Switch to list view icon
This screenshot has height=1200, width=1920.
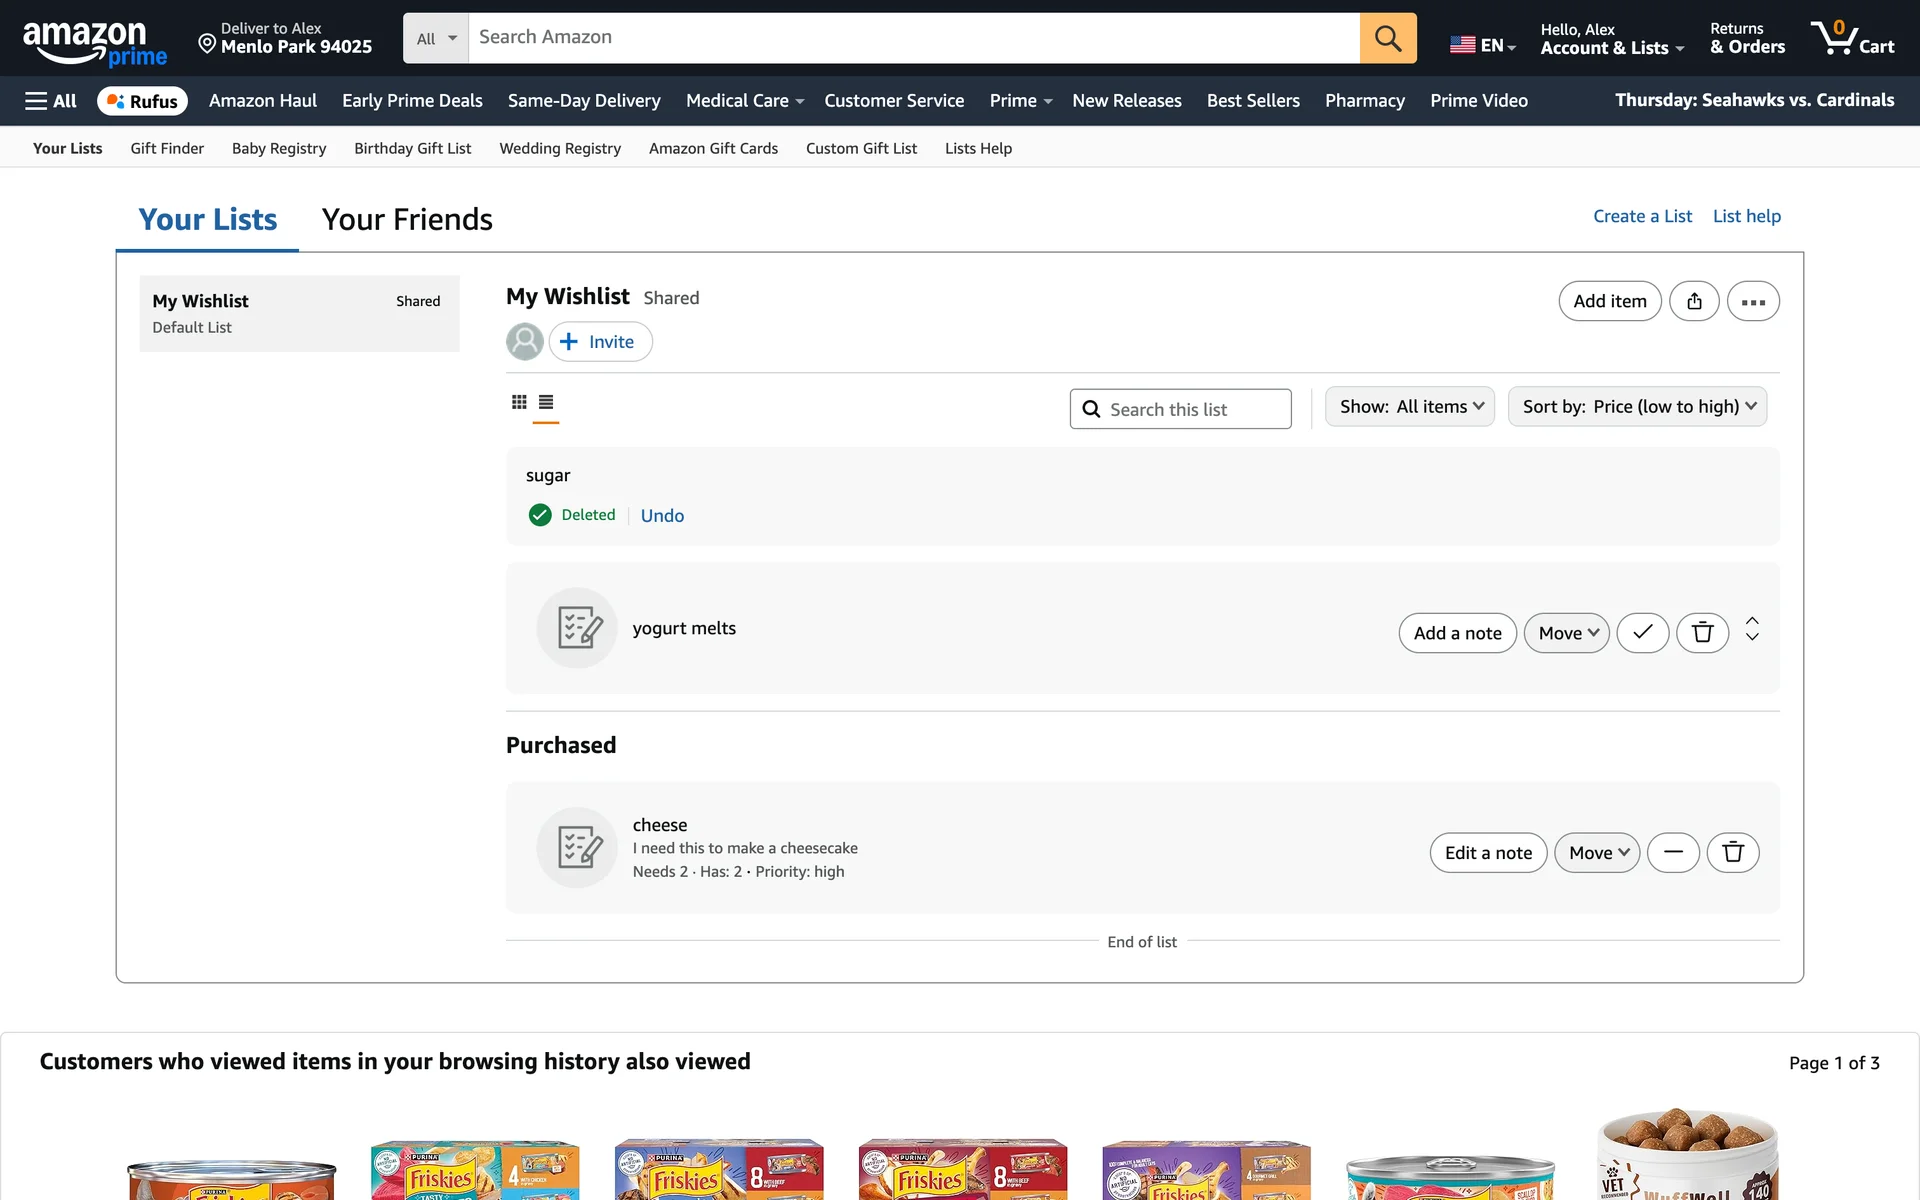tap(546, 402)
